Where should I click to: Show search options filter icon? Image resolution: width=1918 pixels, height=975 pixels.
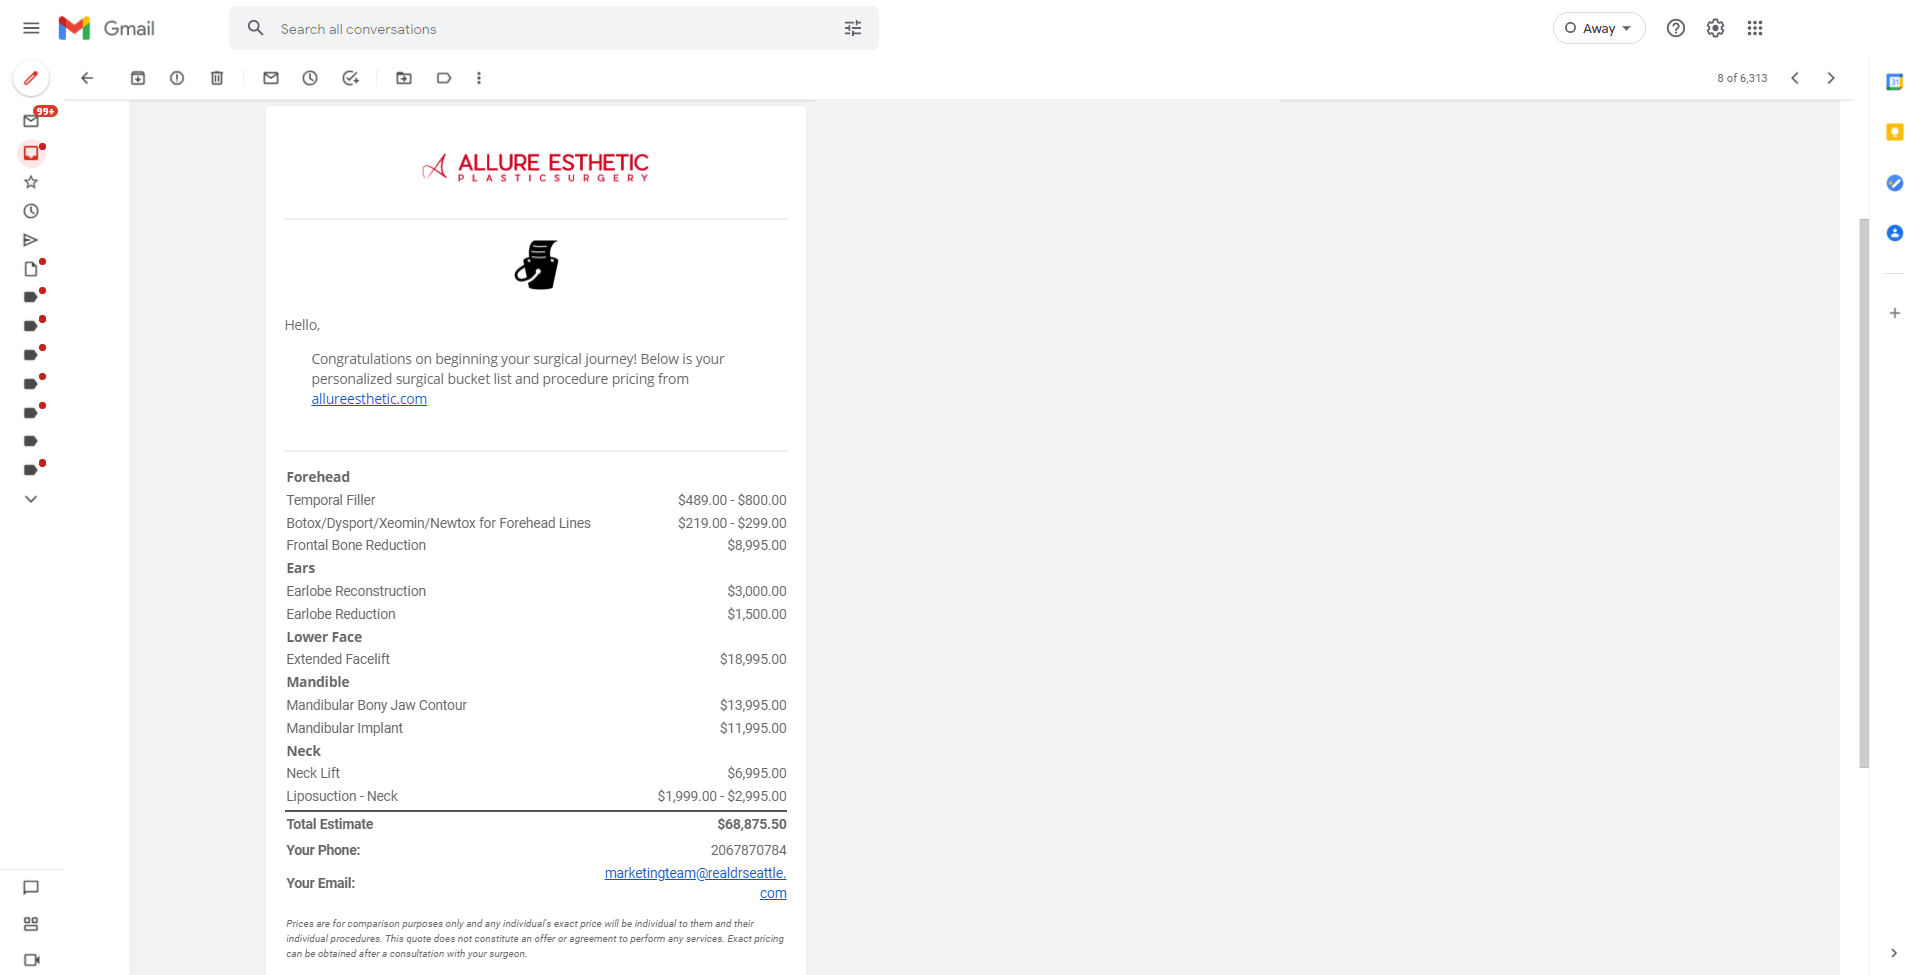coord(853,29)
